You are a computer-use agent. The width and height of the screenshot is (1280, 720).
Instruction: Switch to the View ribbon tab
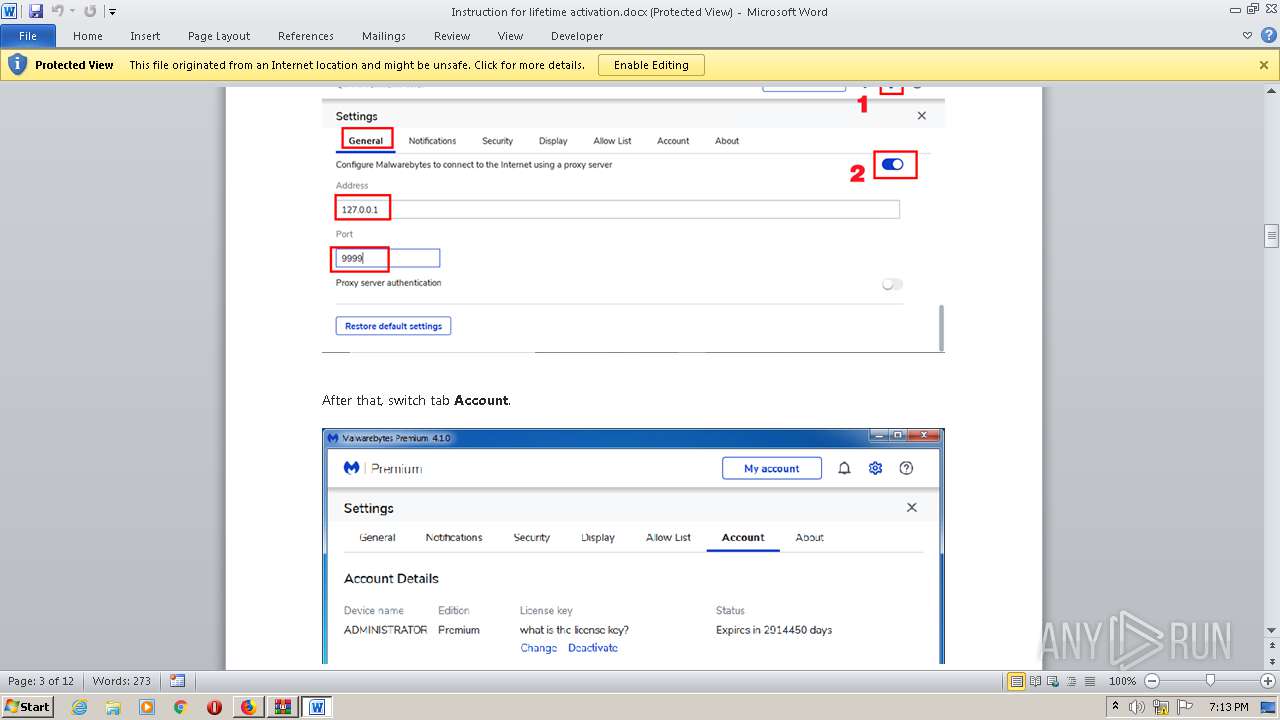510,36
